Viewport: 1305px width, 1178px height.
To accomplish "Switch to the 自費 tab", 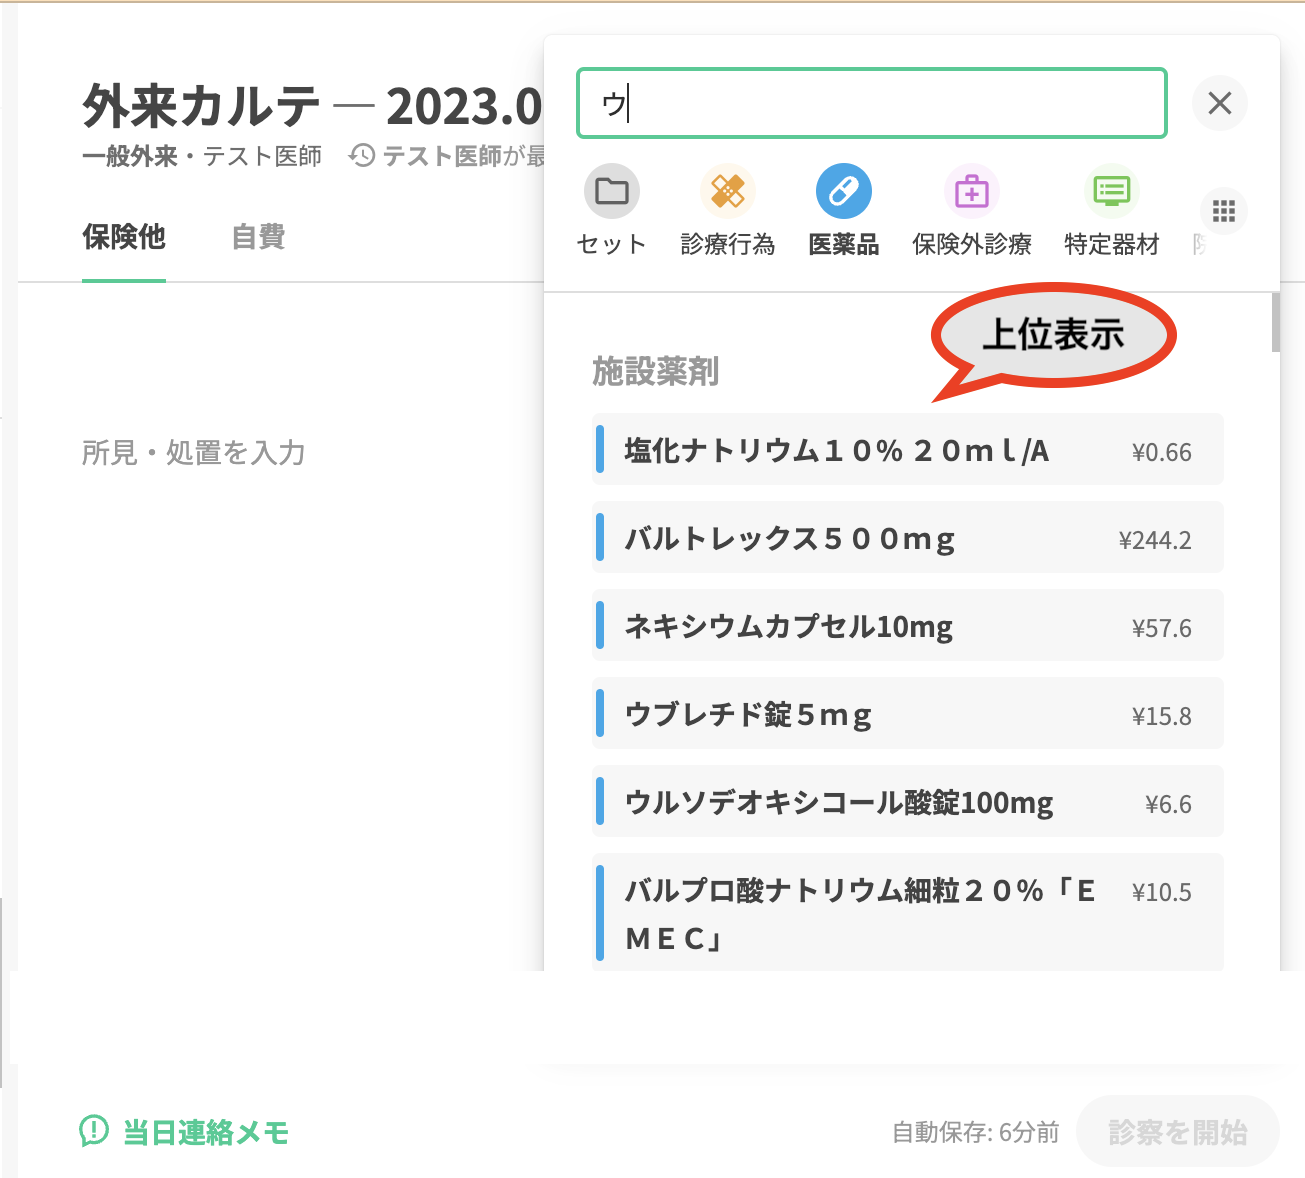I will (258, 237).
